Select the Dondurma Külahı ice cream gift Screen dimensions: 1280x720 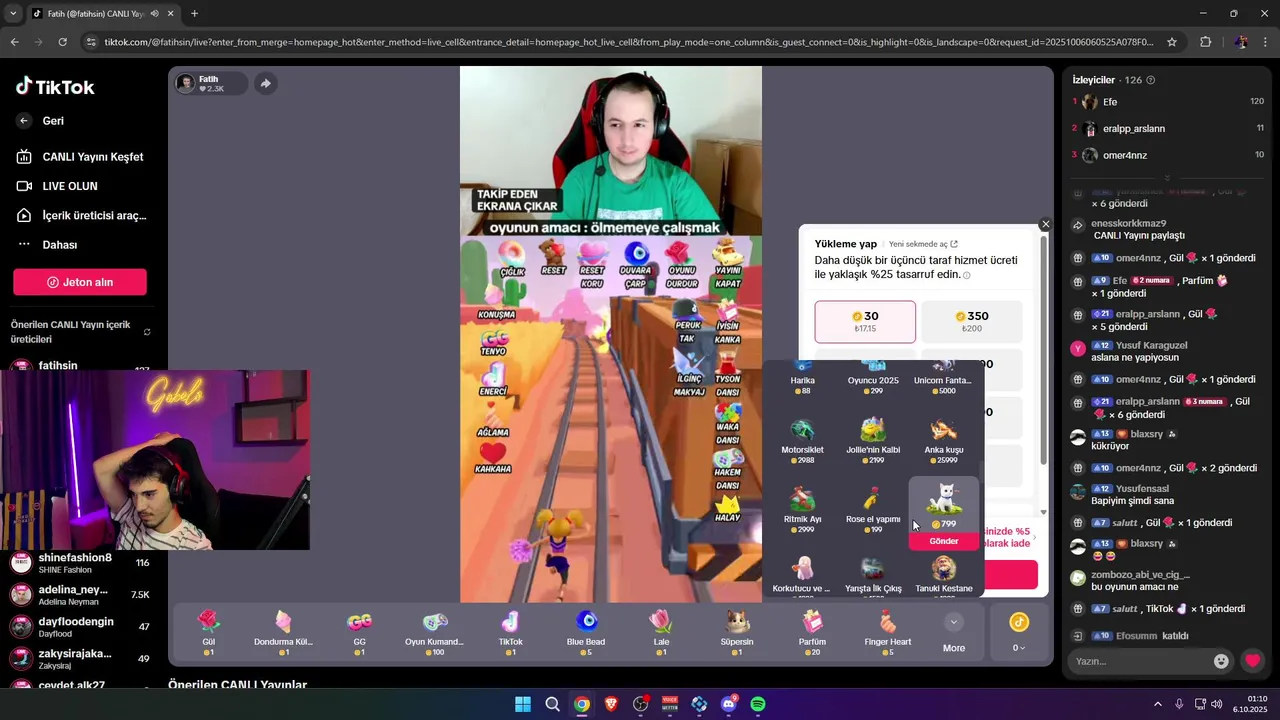click(283, 633)
